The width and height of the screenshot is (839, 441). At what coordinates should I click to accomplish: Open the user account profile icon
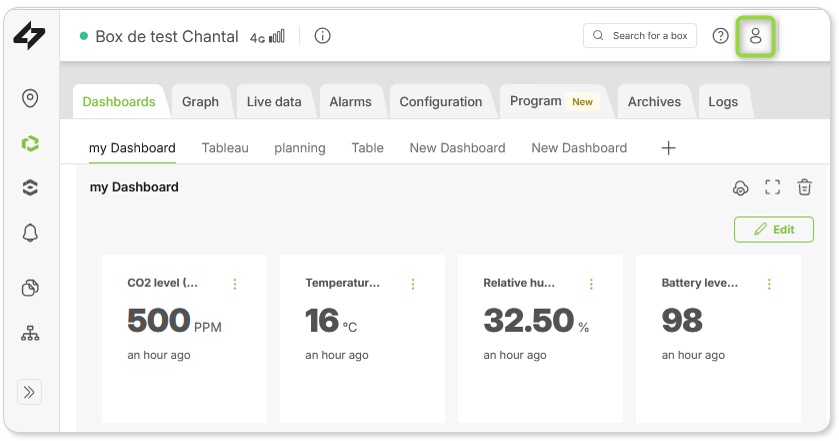[755, 36]
